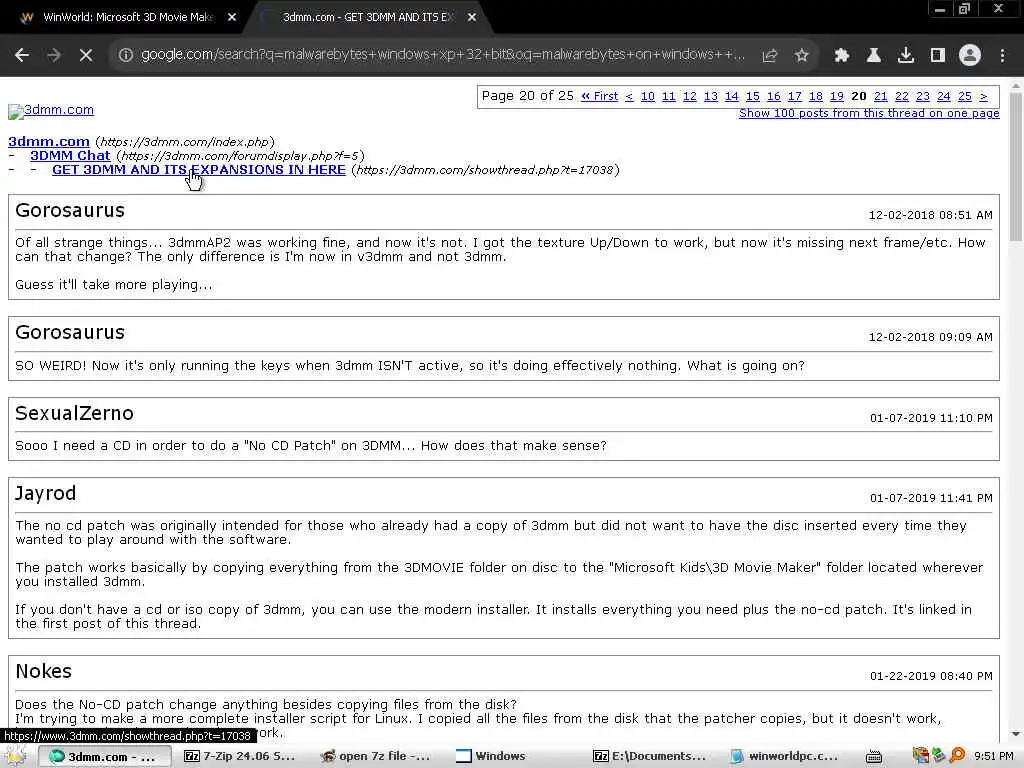Go to page 23 of the thread
Screen dimensions: 1024x768
(923, 97)
